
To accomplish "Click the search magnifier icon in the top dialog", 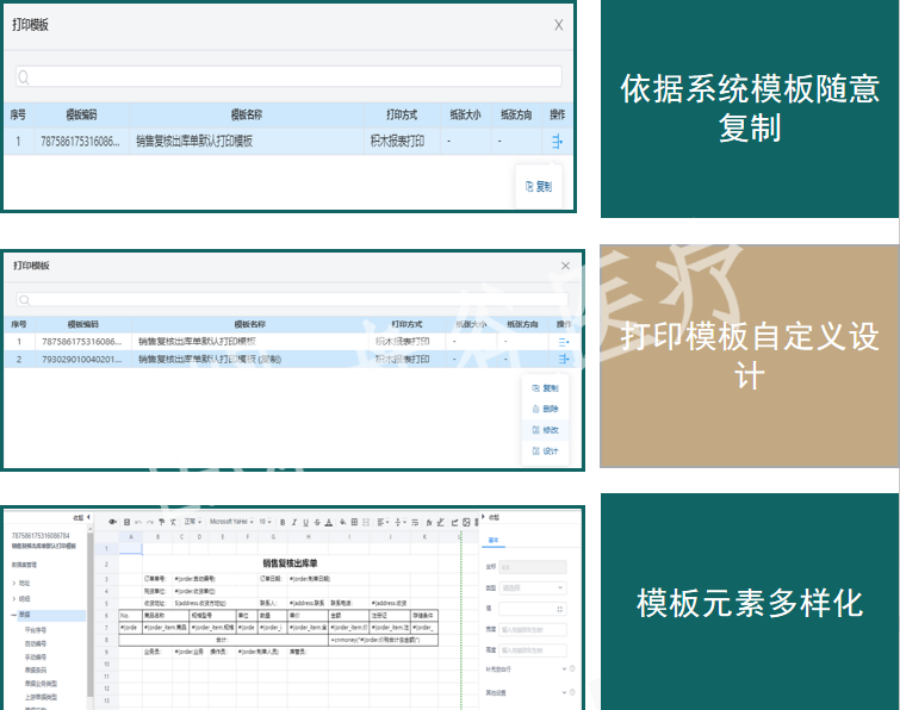I will click(x=24, y=77).
